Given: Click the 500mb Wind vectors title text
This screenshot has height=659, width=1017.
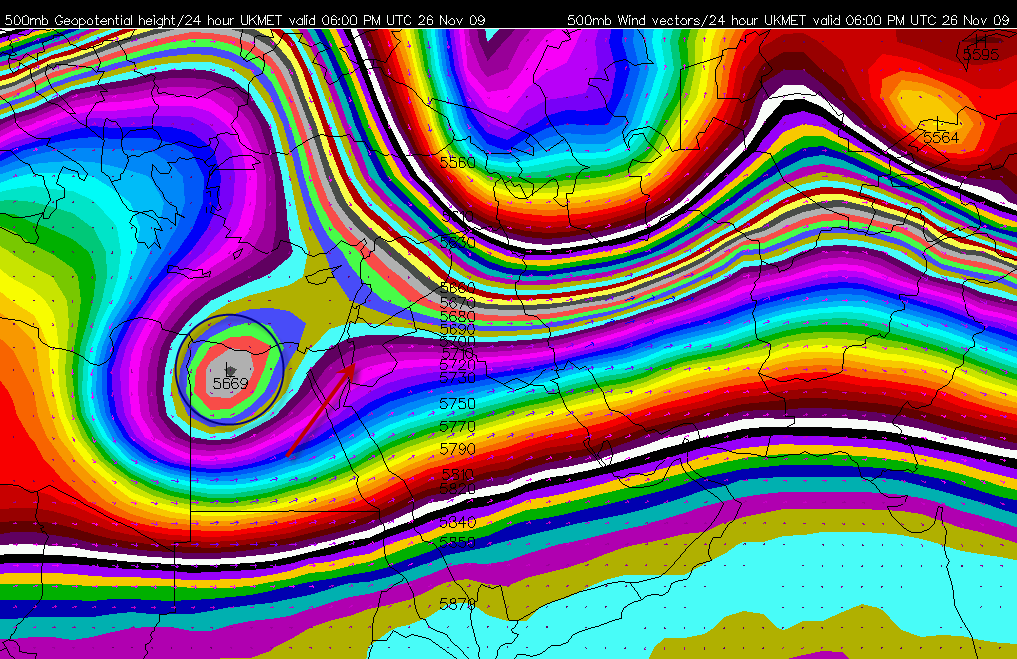Looking at the screenshot, I should pos(788,20).
